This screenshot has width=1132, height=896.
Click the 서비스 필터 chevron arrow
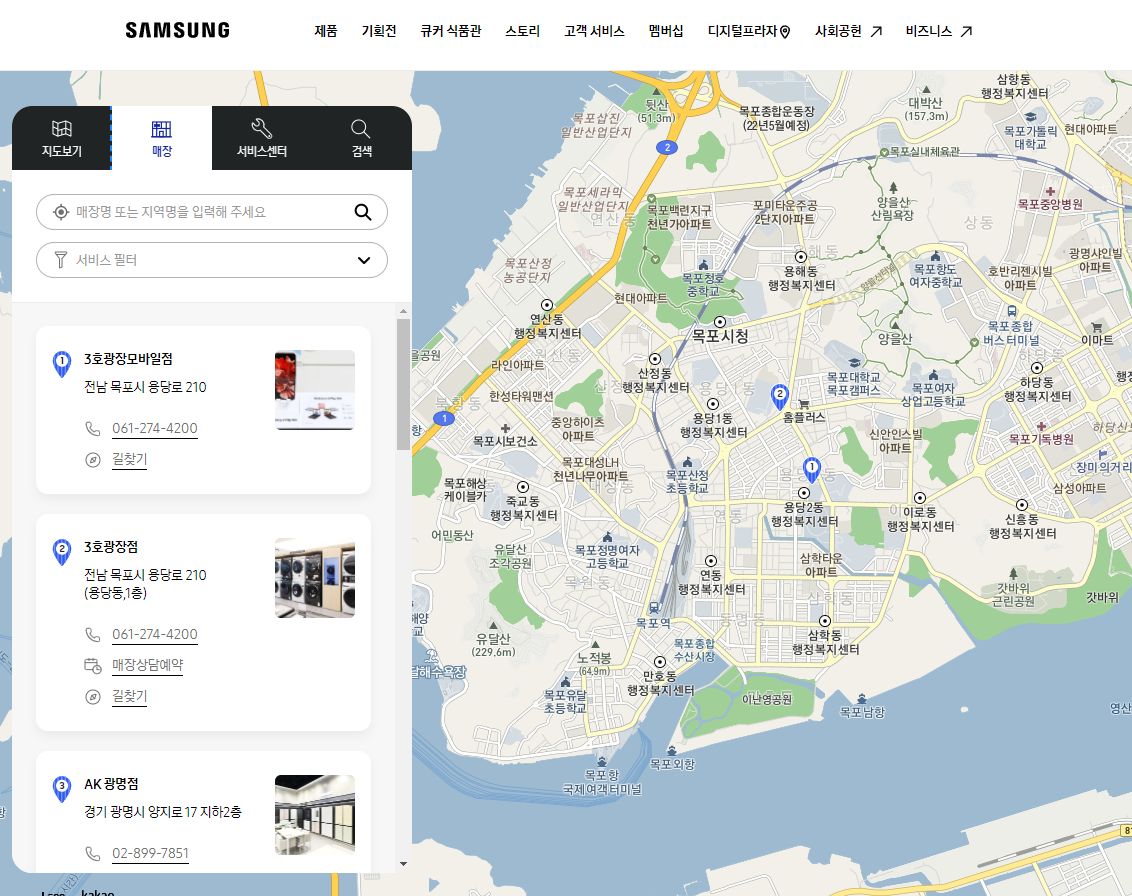point(364,260)
